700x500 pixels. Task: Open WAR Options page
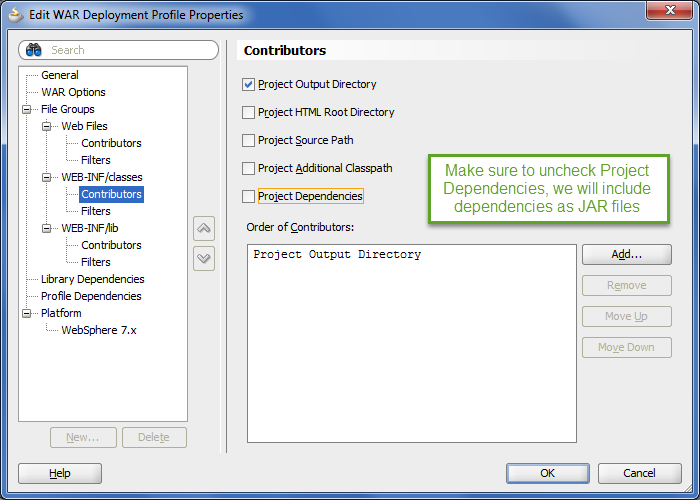click(x=73, y=92)
